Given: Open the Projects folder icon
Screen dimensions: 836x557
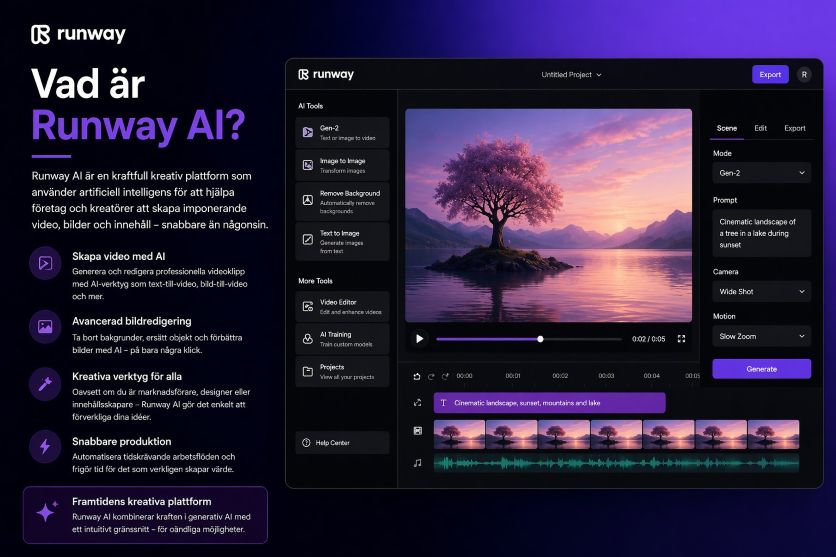Looking at the screenshot, I should click(x=308, y=371).
